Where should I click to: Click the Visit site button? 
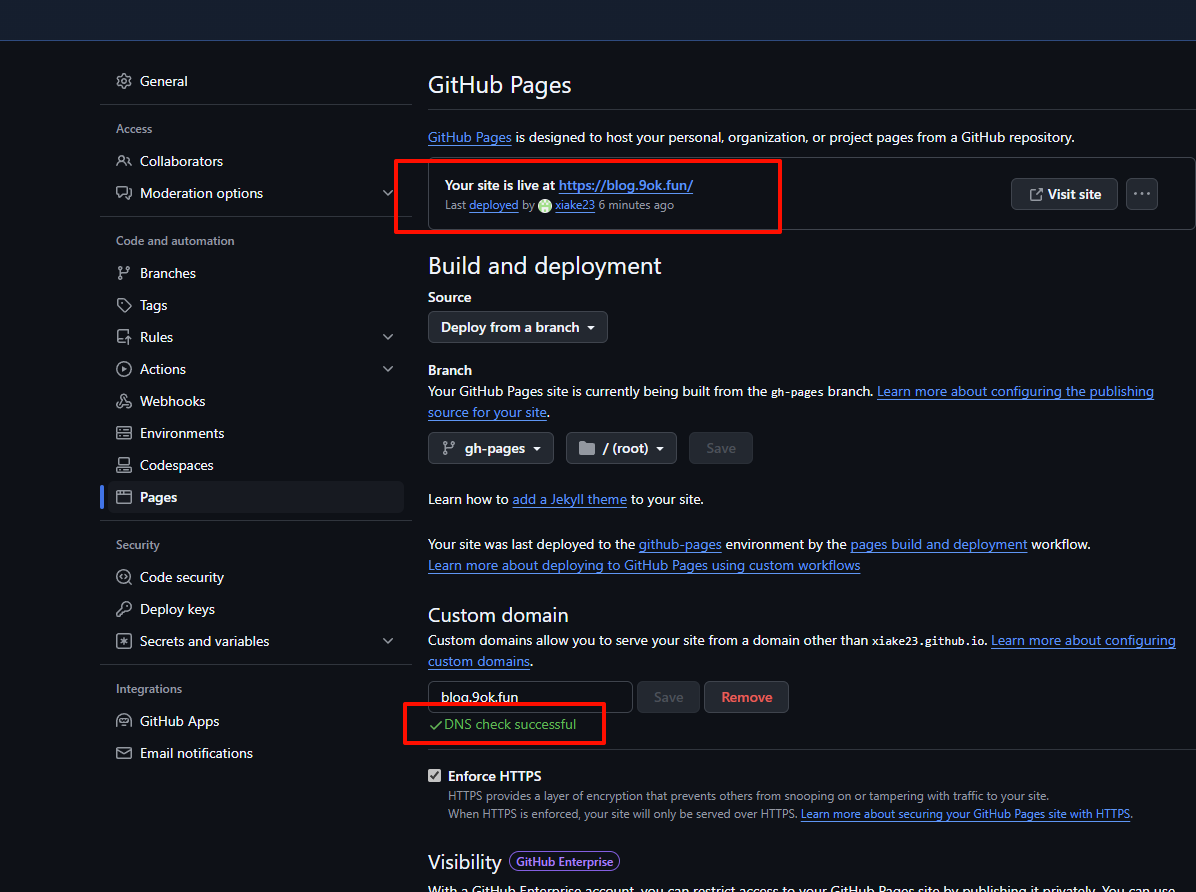[1064, 194]
